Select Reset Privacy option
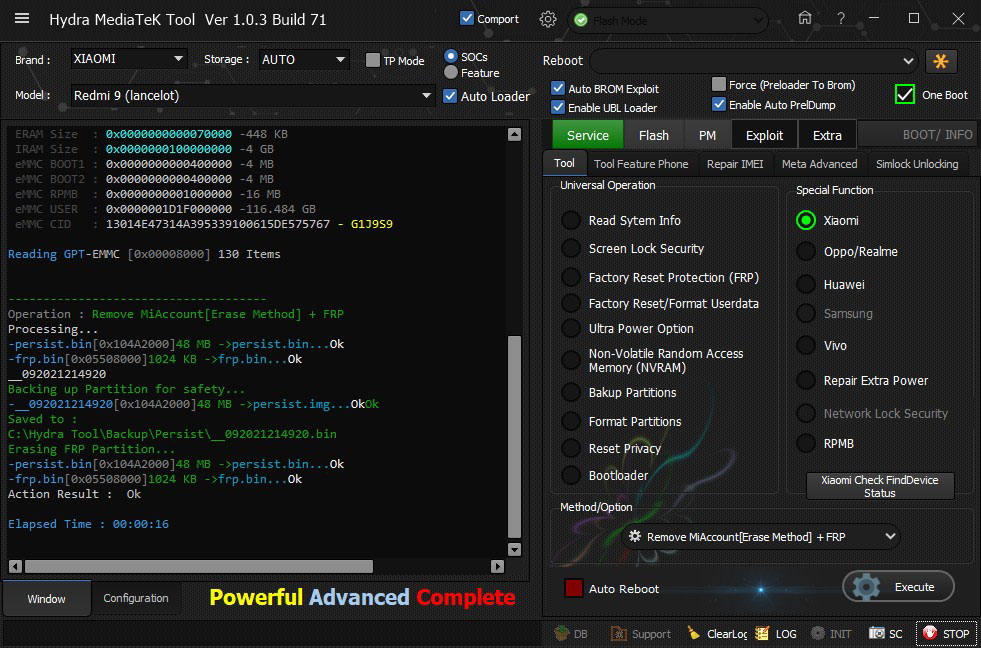 (x=571, y=448)
